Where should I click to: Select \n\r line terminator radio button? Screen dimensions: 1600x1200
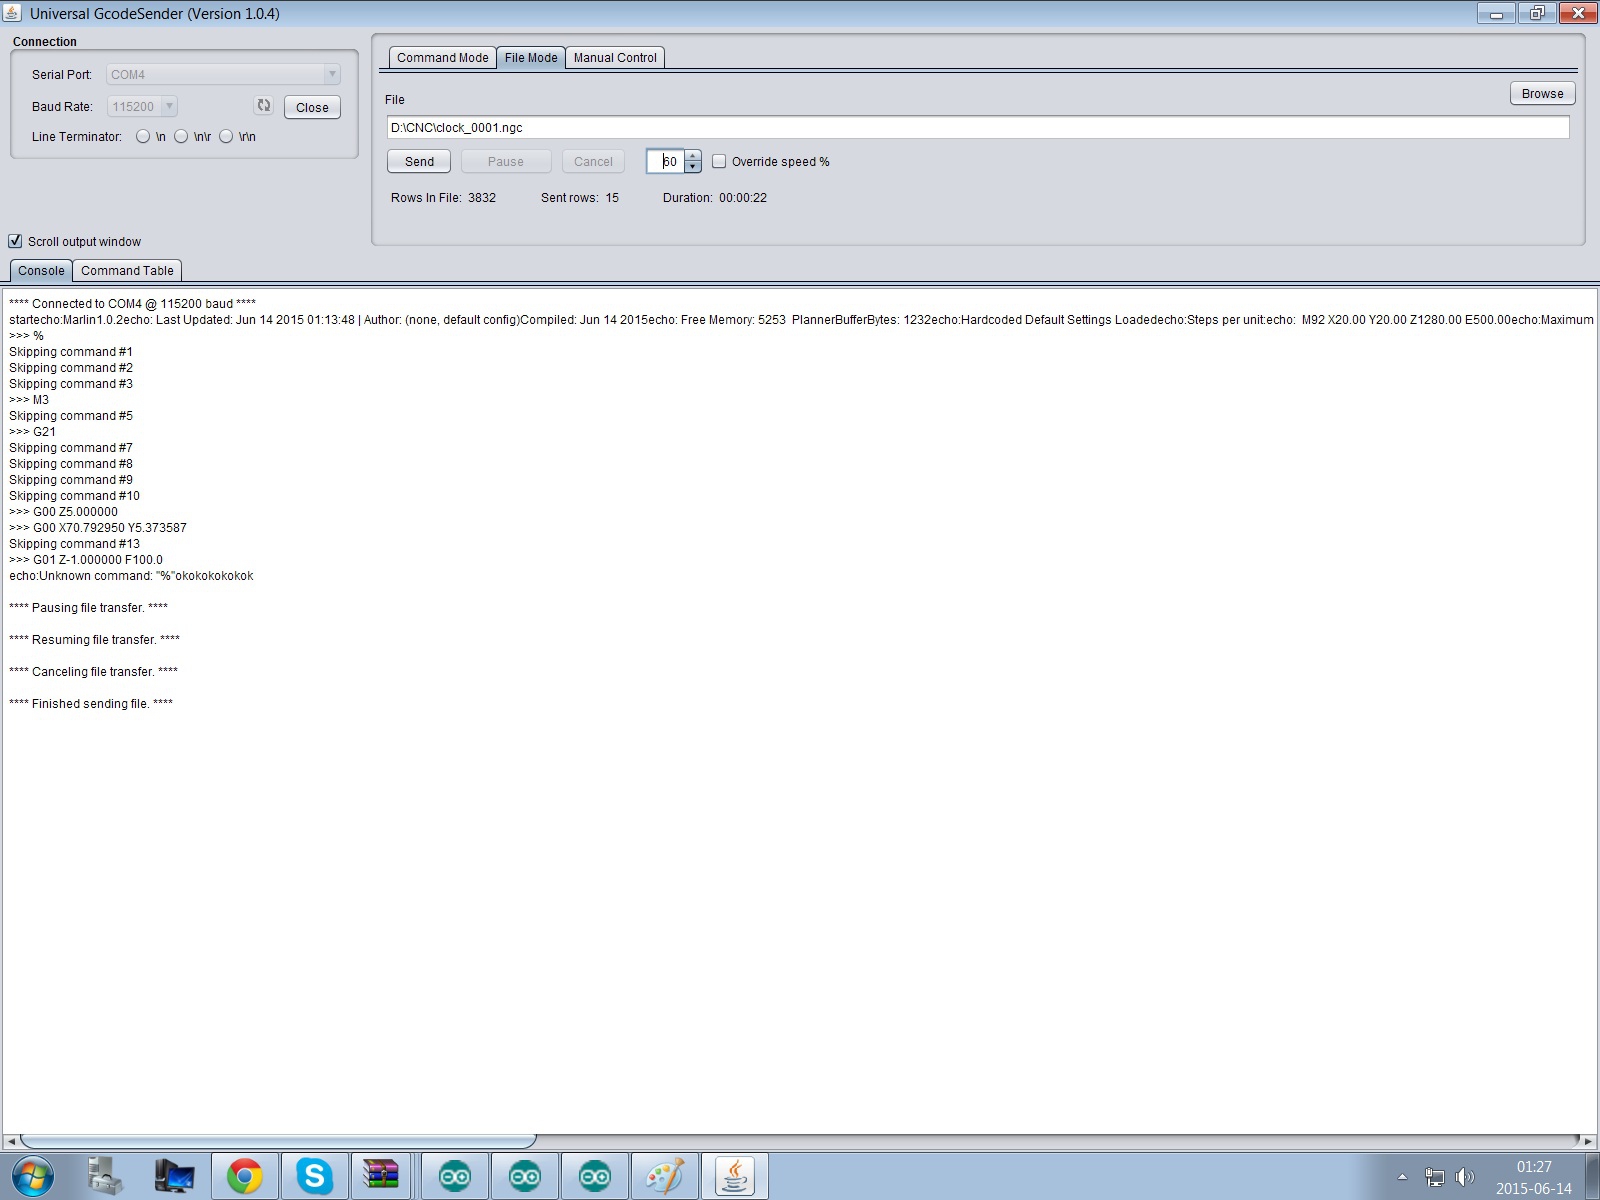tap(181, 136)
